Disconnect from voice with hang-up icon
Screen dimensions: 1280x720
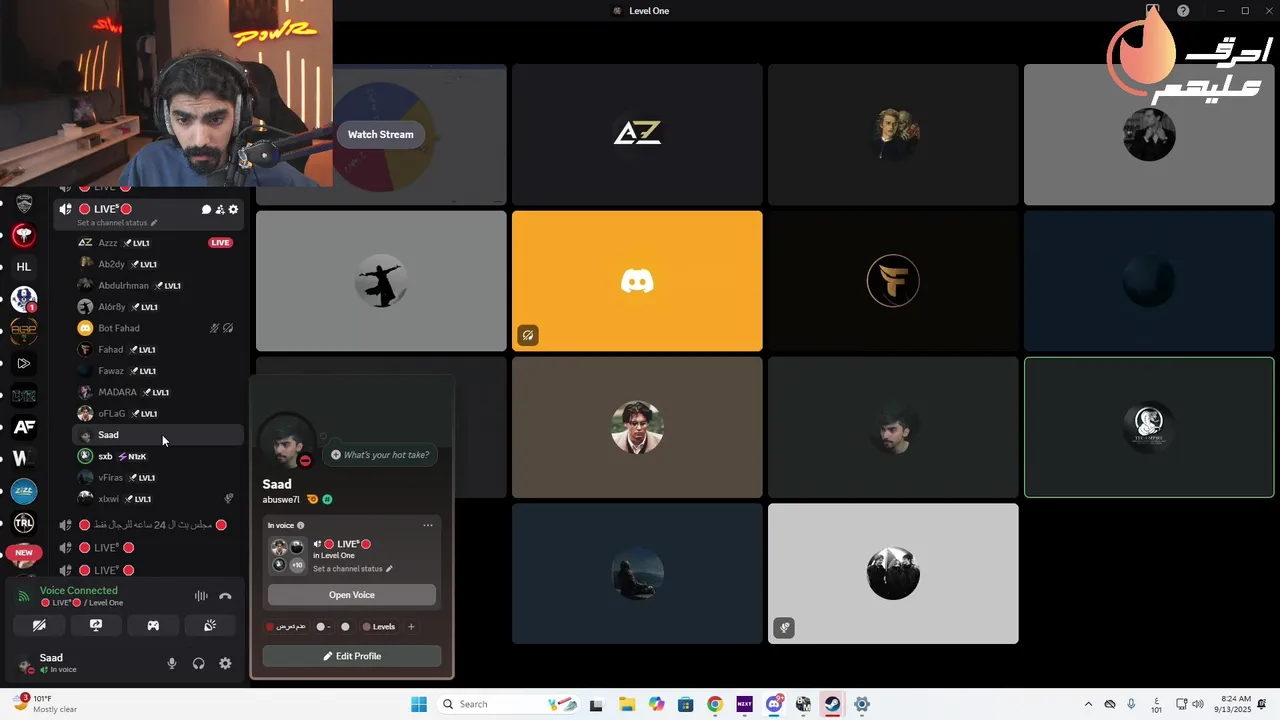coord(225,596)
